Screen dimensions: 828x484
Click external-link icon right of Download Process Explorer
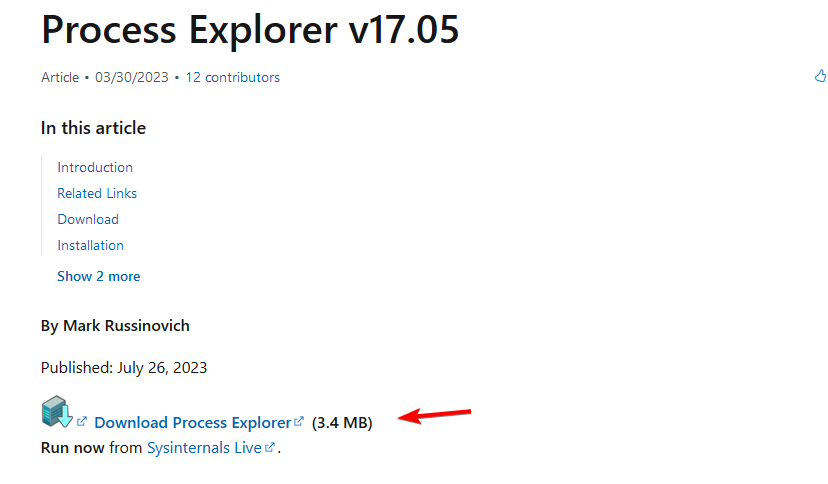[299, 421]
